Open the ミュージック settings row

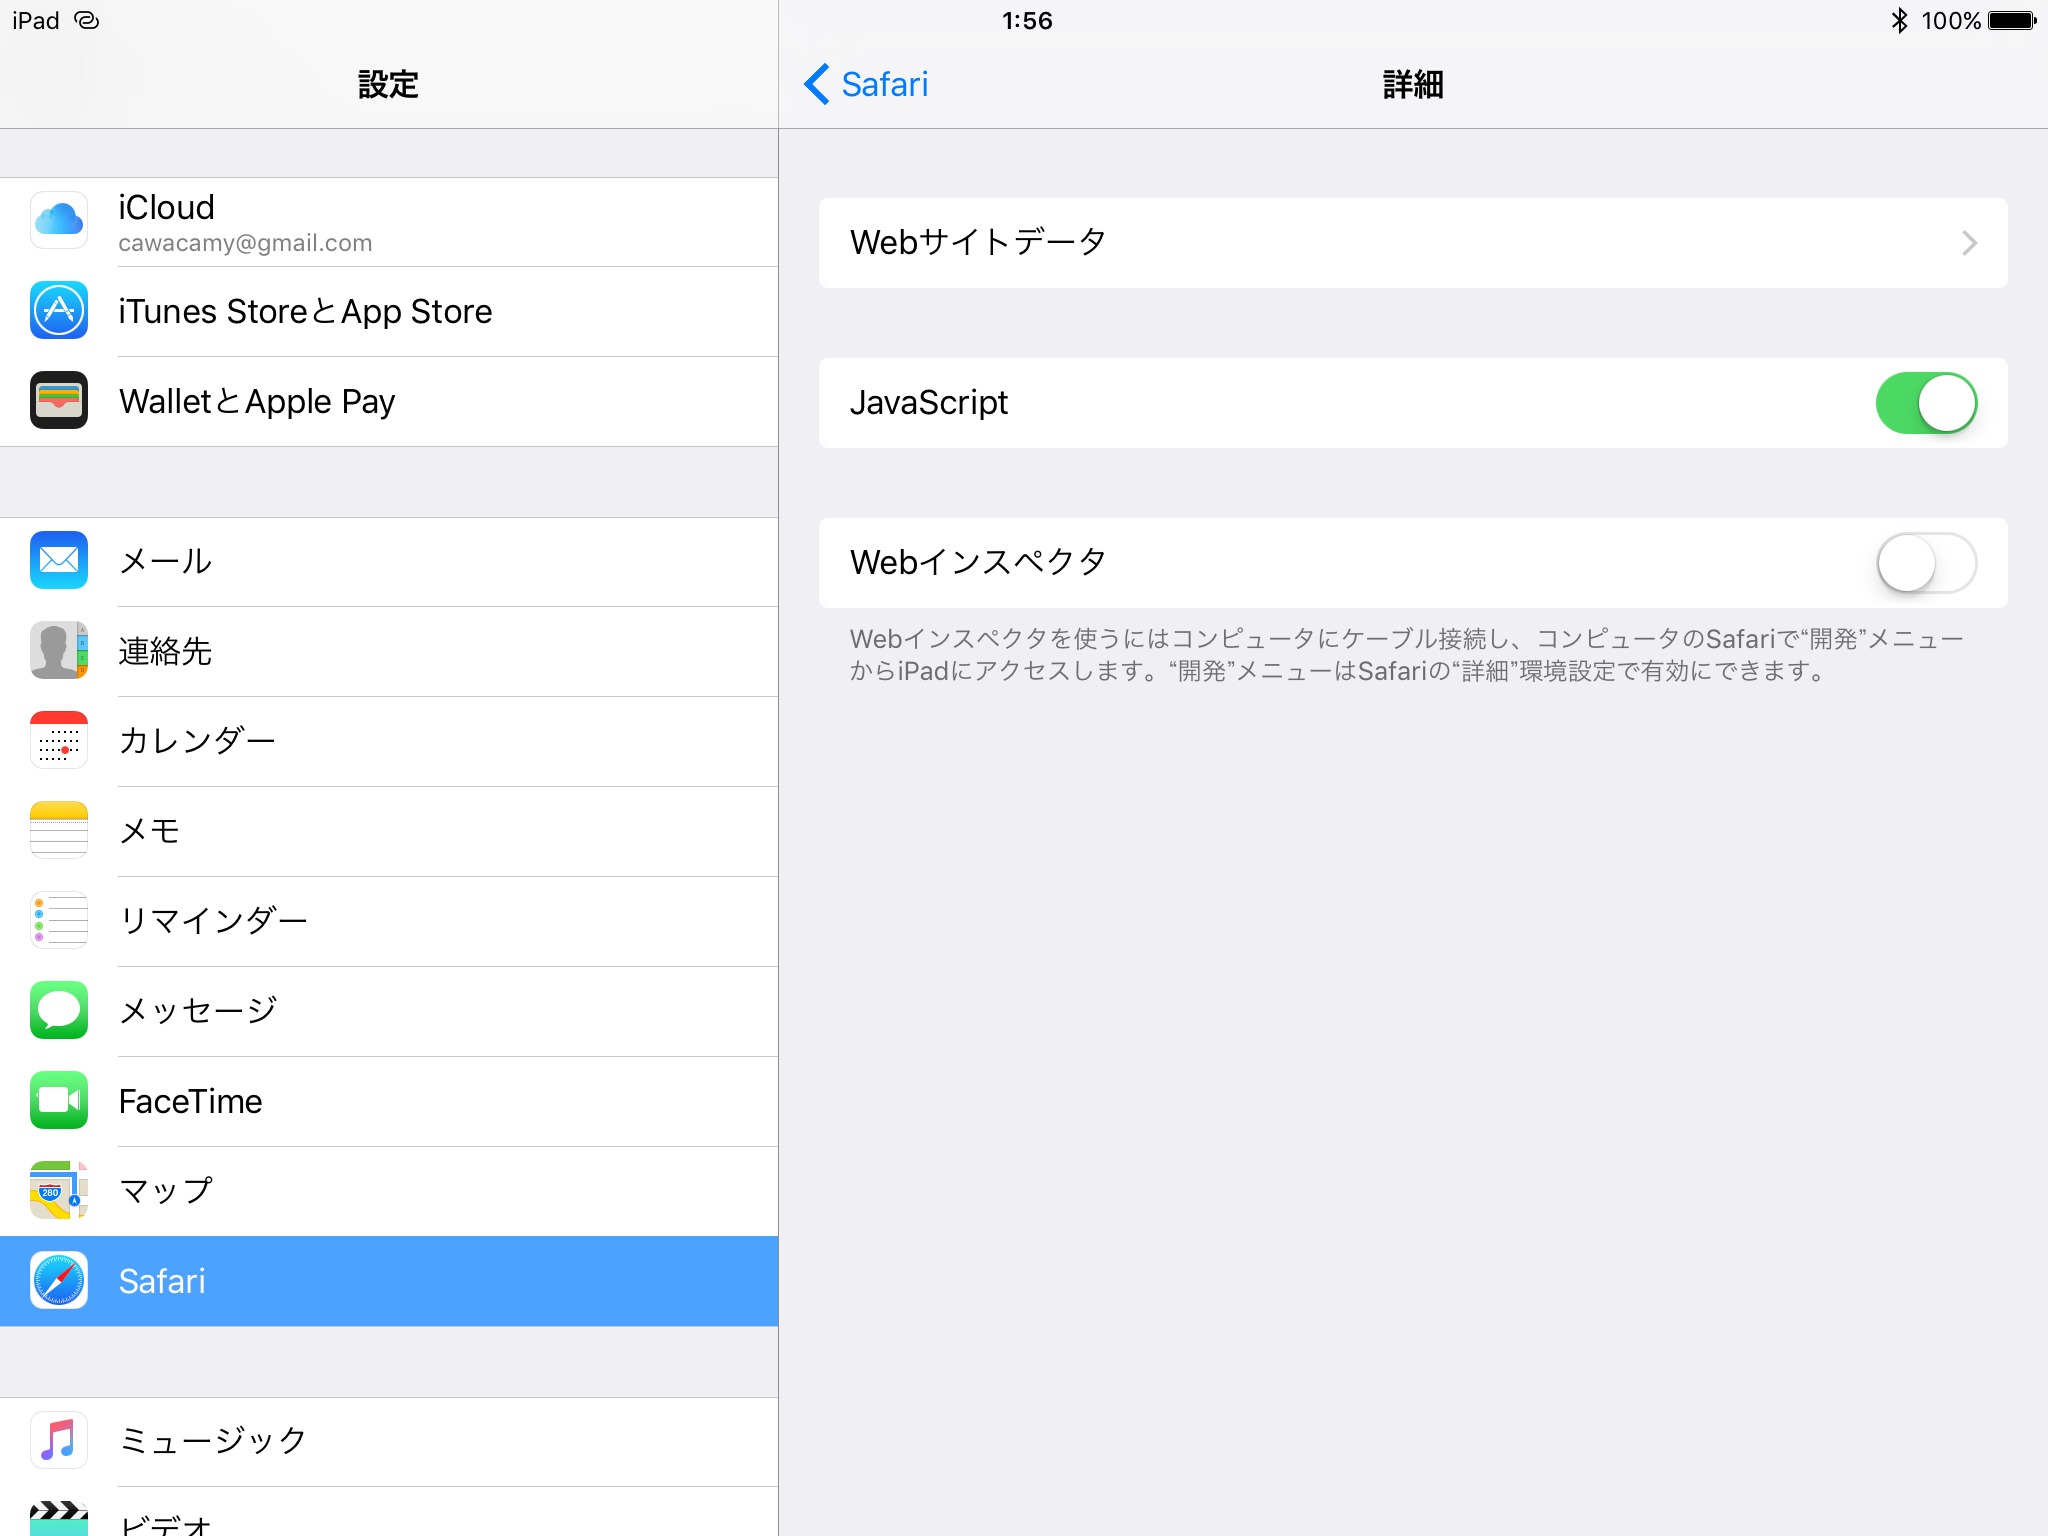[x=213, y=1441]
